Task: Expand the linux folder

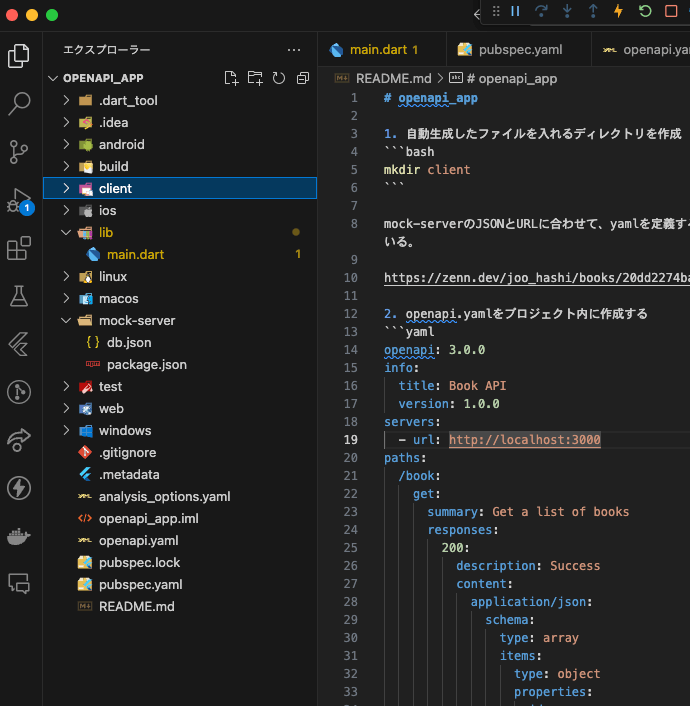Action: (66, 276)
